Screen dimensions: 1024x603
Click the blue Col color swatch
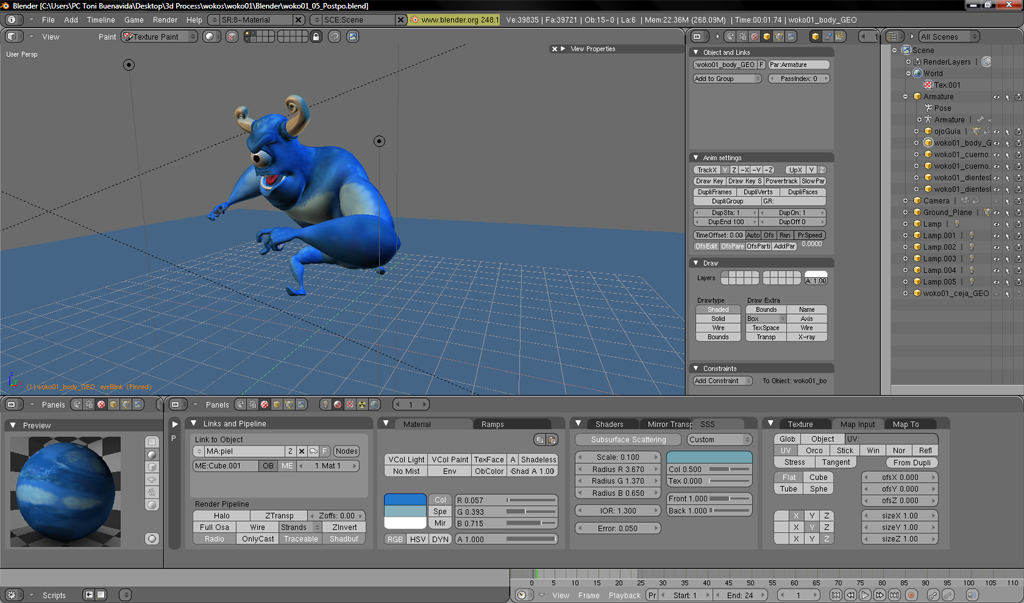[x=405, y=500]
